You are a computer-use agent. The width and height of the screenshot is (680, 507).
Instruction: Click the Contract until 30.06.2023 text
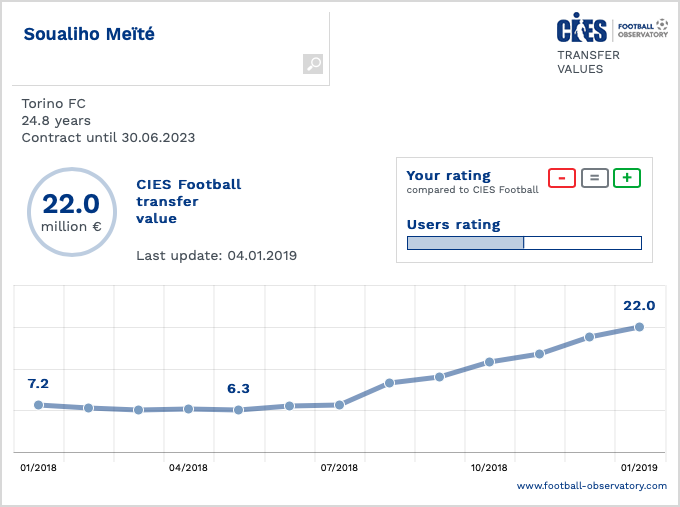pyautogui.click(x=108, y=138)
